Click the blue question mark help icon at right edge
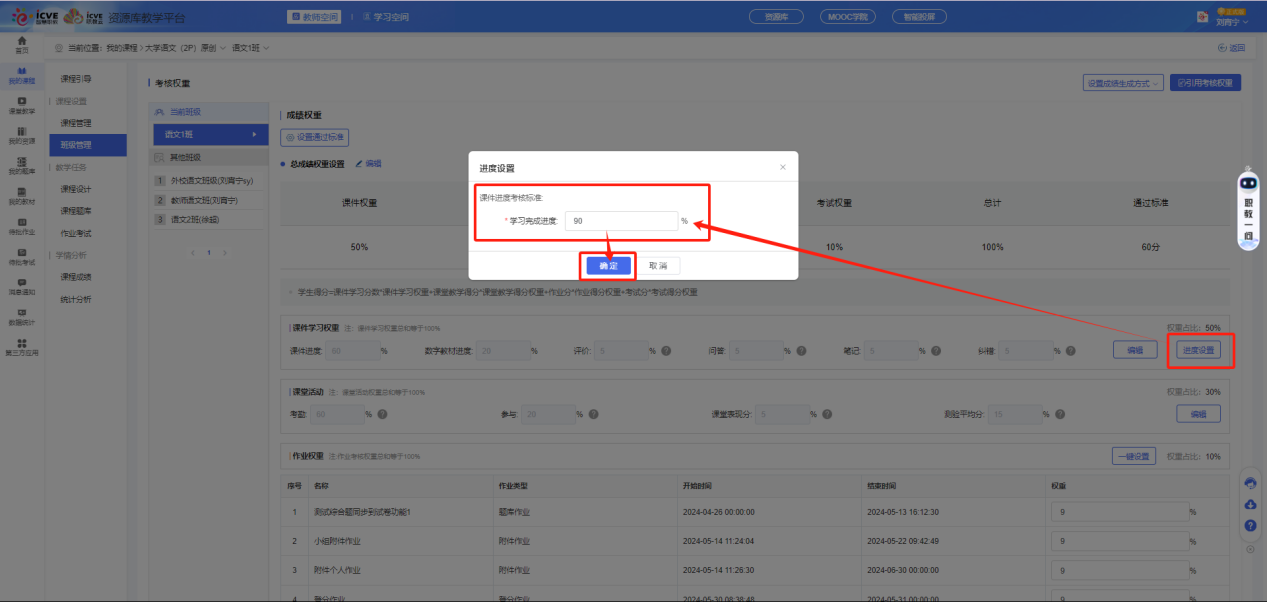This screenshot has height=602, width=1267. [x=1250, y=525]
